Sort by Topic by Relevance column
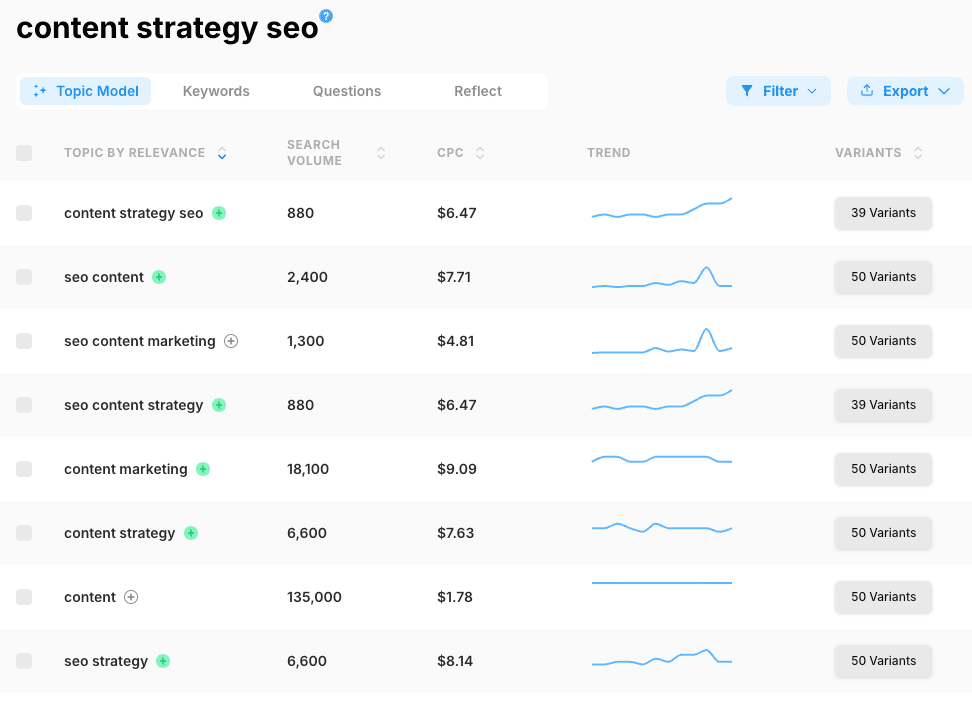 [222, 153]
